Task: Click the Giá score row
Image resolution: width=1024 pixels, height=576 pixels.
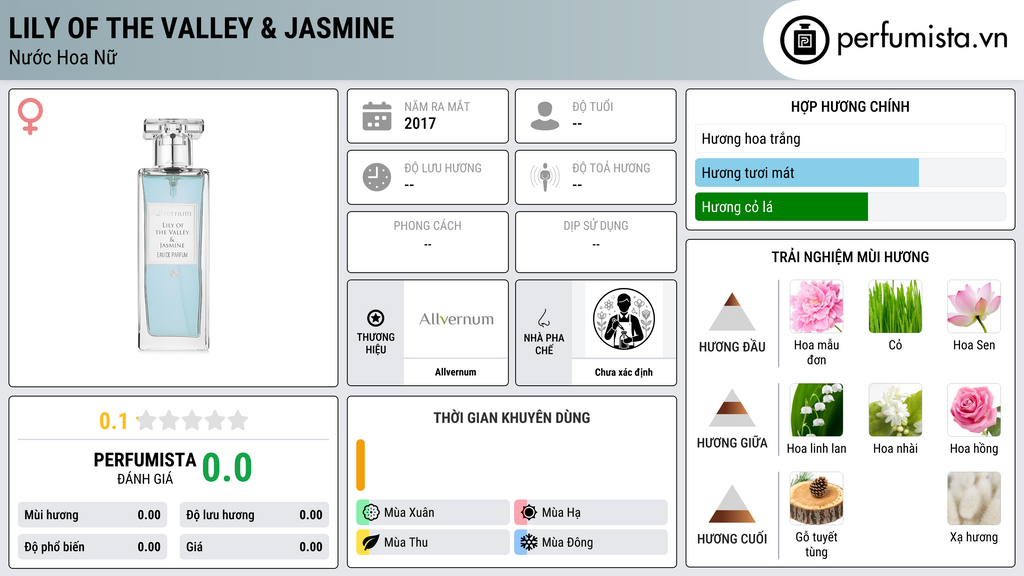Action: tap(254, 547)
